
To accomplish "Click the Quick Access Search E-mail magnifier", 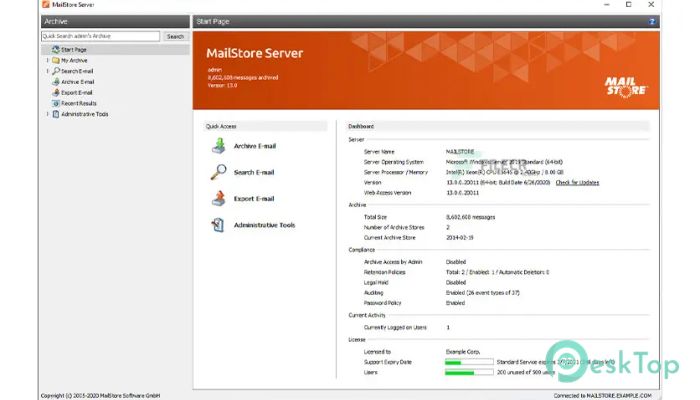I will (218, 172).
